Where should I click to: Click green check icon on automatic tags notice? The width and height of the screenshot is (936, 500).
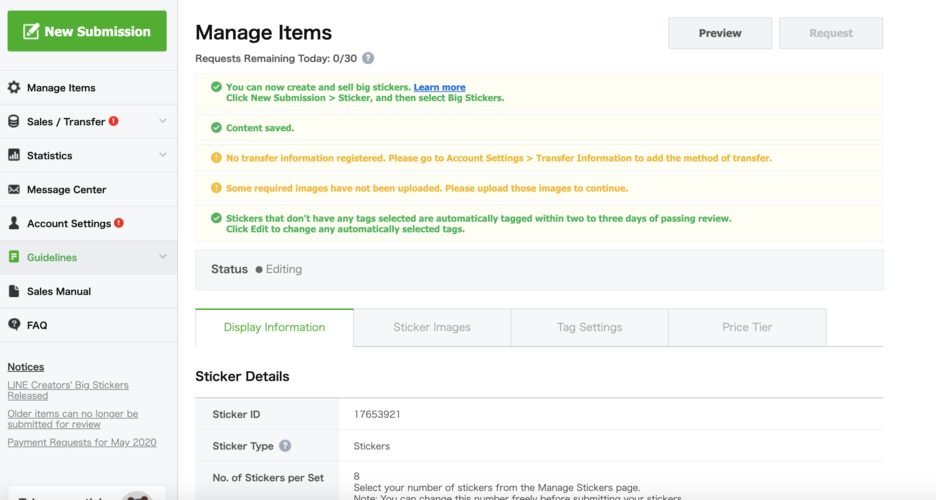coord(216,218)
